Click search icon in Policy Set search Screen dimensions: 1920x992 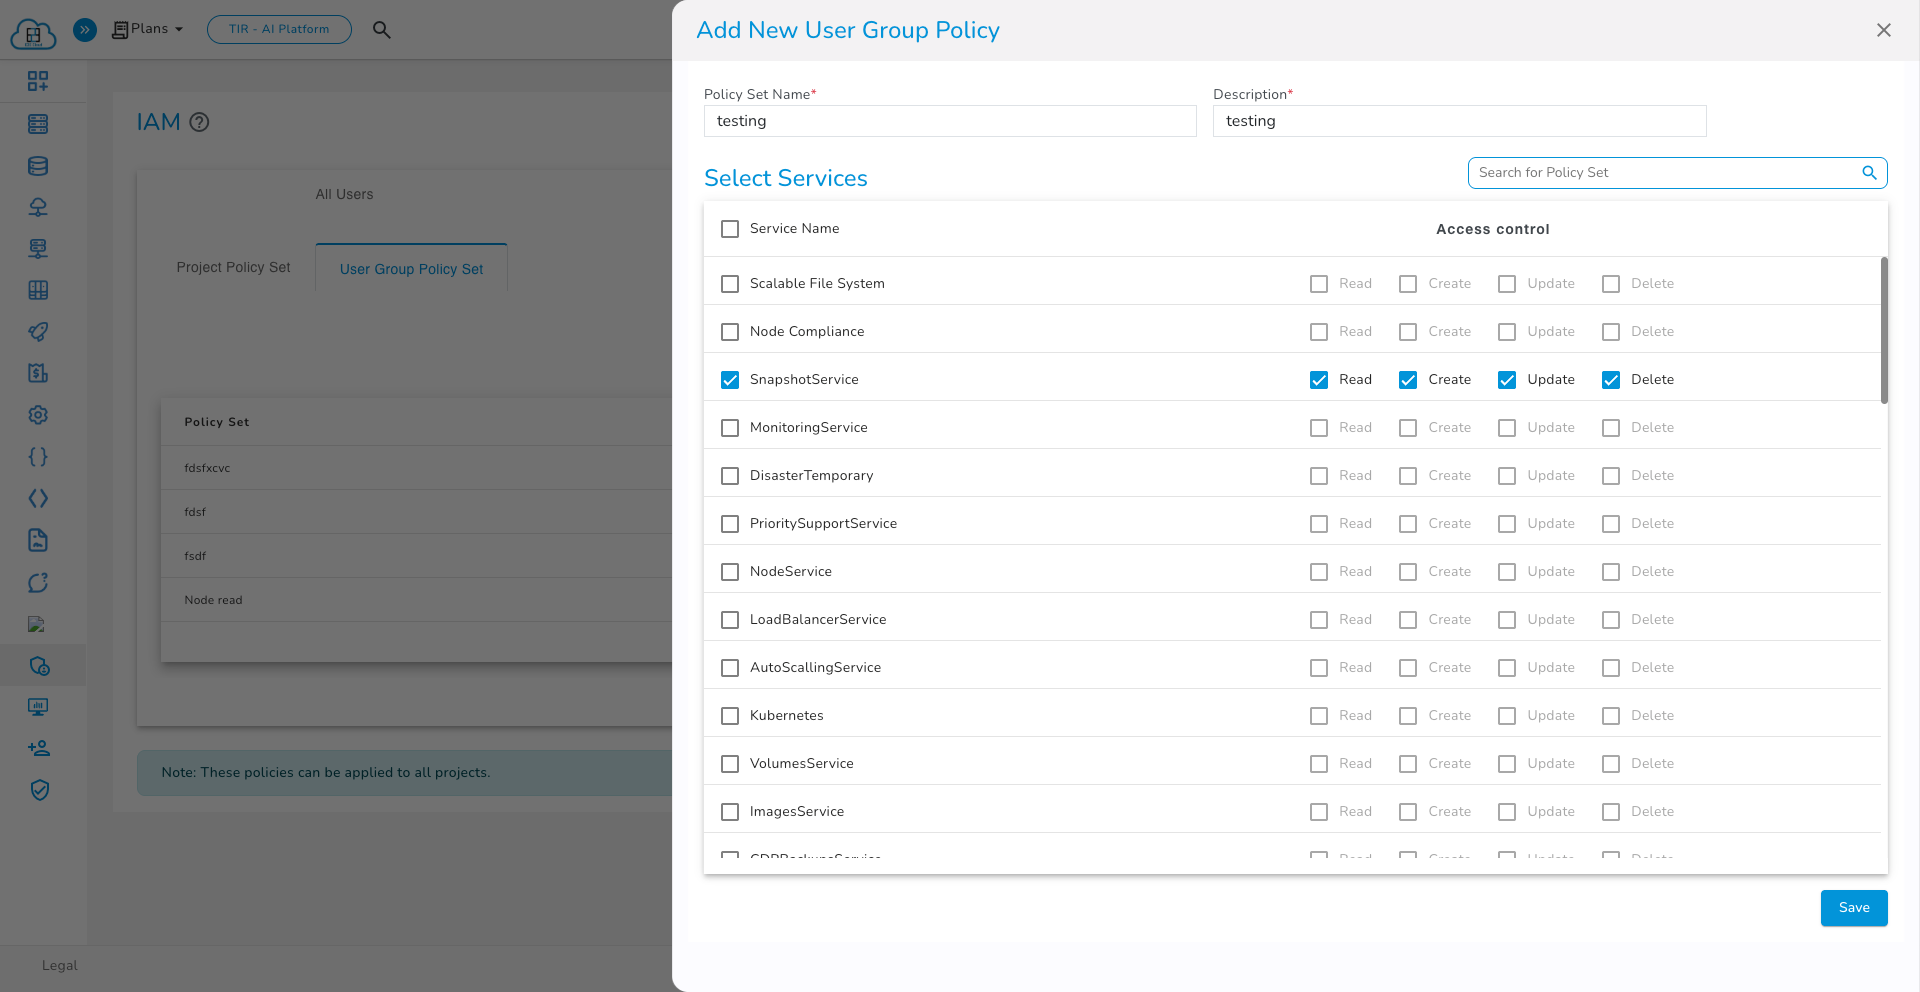pyautogui.click(x=1868, y=173)
